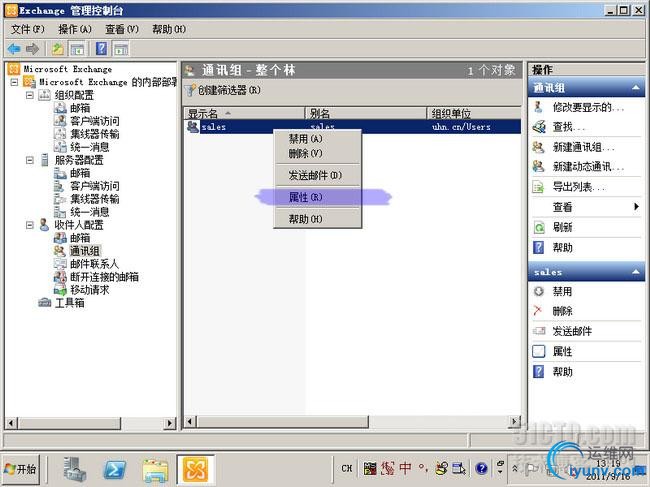Viewport: 650px width, 487px height.
Task: Open the 帮助(H) menu in menu bar
Action: pyautogui.click(x=169, y=29)
